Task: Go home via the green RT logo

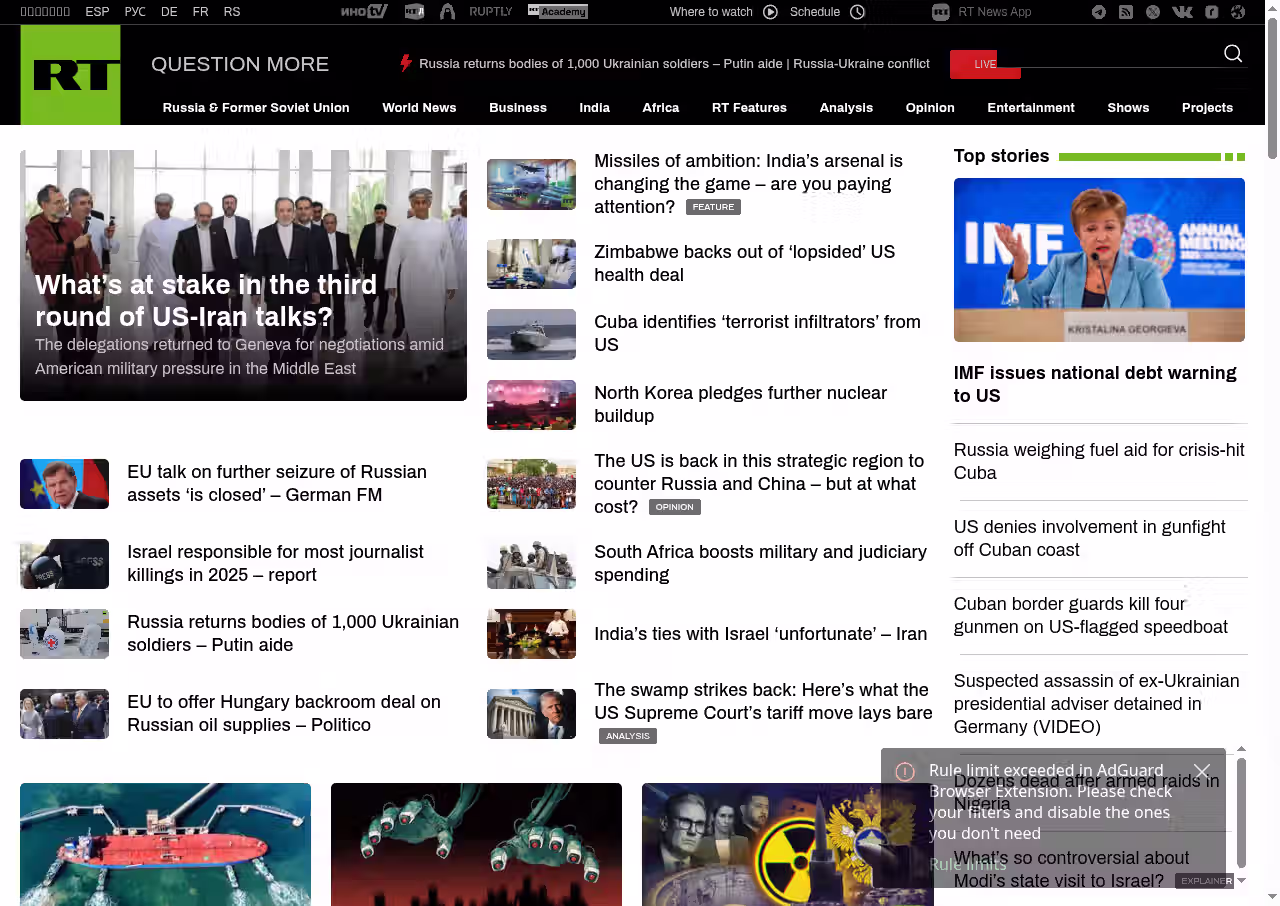Action: tap(70, 75)
